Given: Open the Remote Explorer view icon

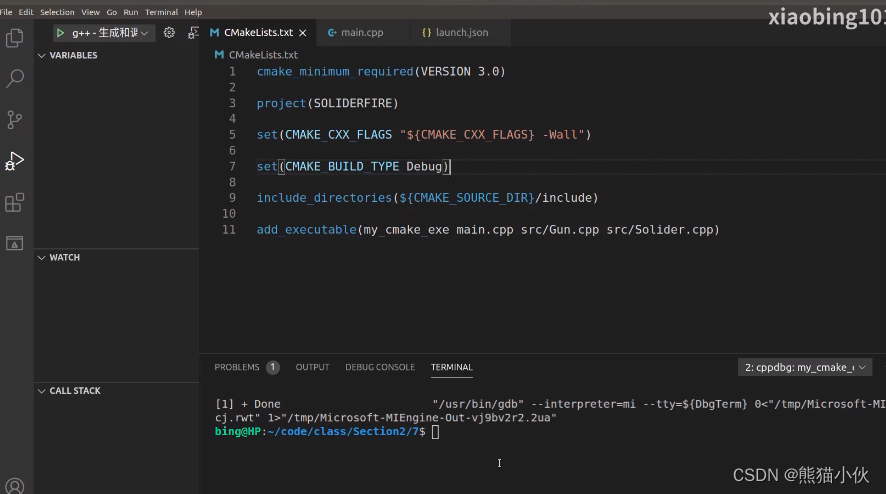Looking at the screenshot, I should (x=15, y=244).
